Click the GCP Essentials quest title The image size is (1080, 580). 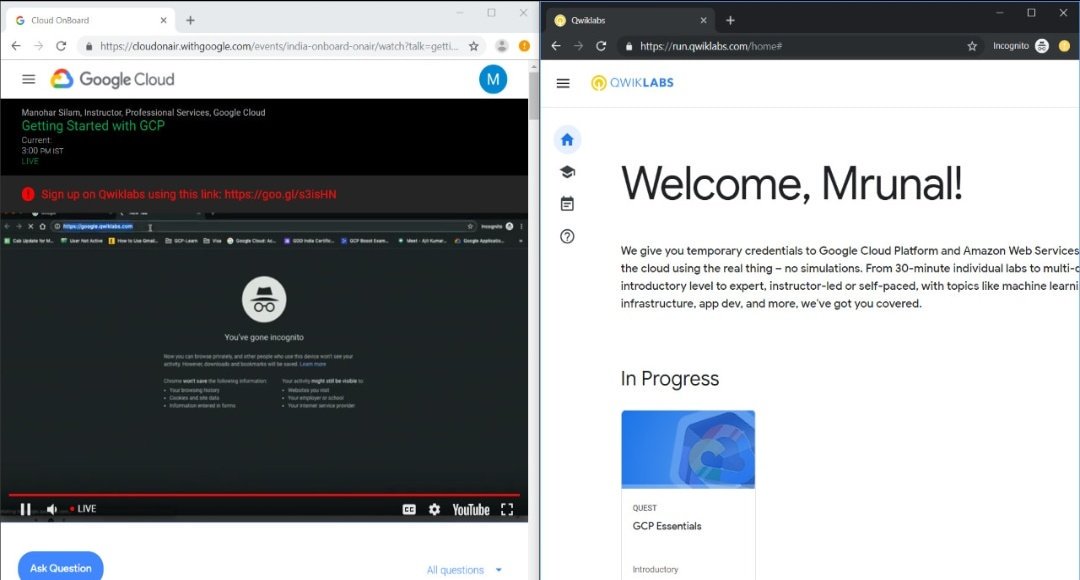pos(667,526)
